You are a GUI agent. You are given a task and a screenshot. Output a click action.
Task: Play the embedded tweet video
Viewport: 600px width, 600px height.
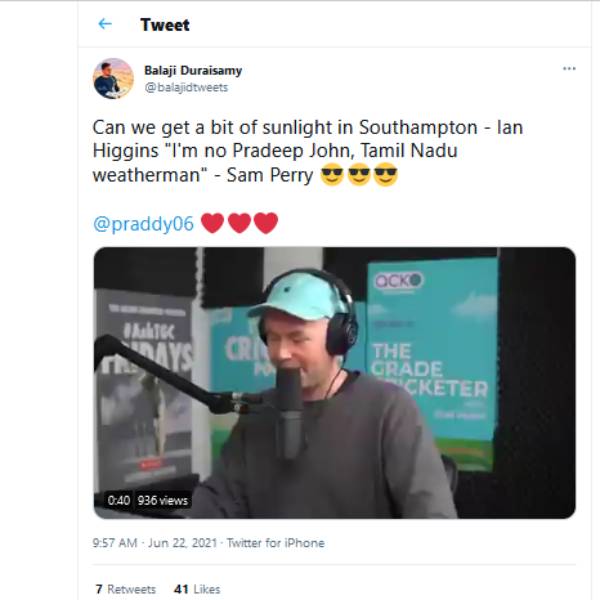coord(334,382)
